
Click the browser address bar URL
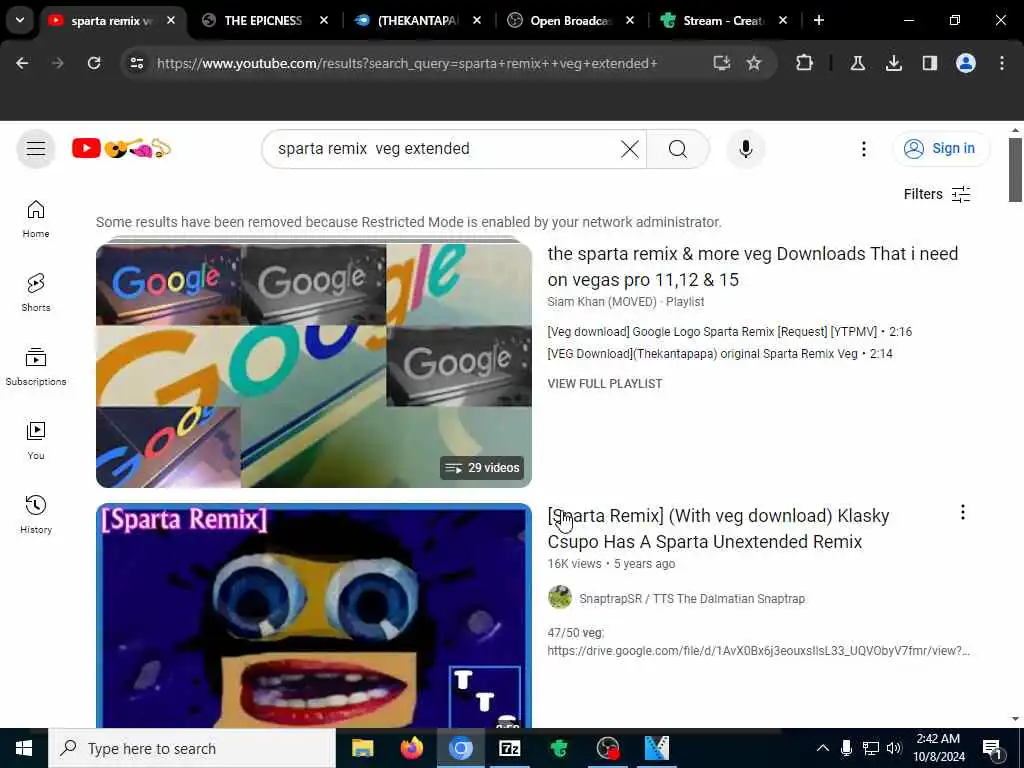click(408, 63)
